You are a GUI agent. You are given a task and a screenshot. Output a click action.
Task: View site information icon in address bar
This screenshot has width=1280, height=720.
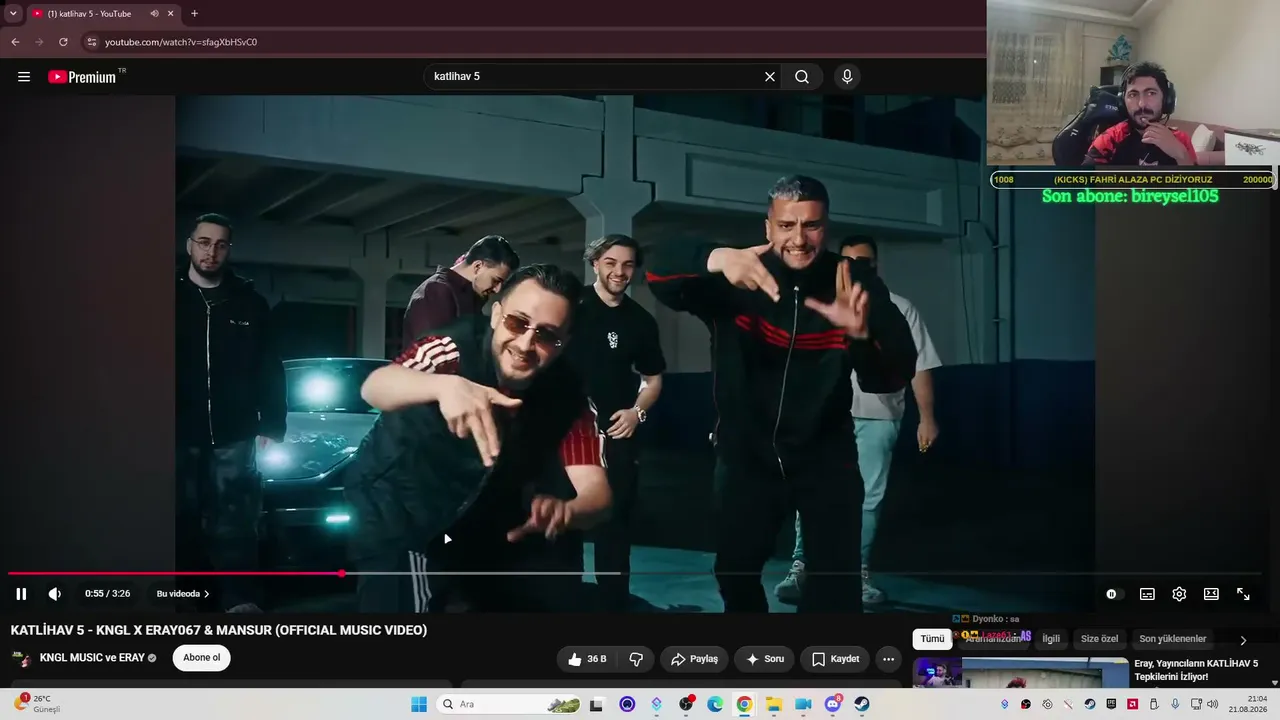point(91,42)
